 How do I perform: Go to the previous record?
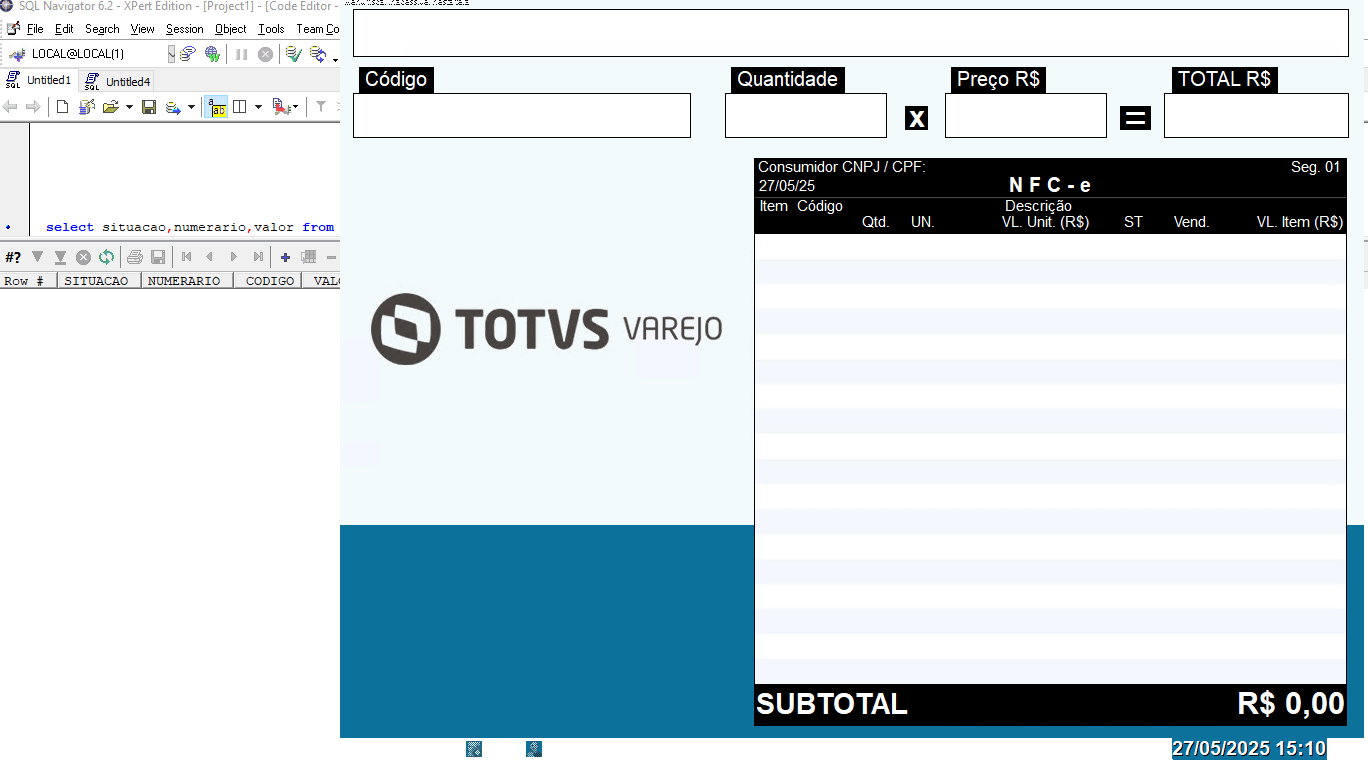tap(210, 257)
